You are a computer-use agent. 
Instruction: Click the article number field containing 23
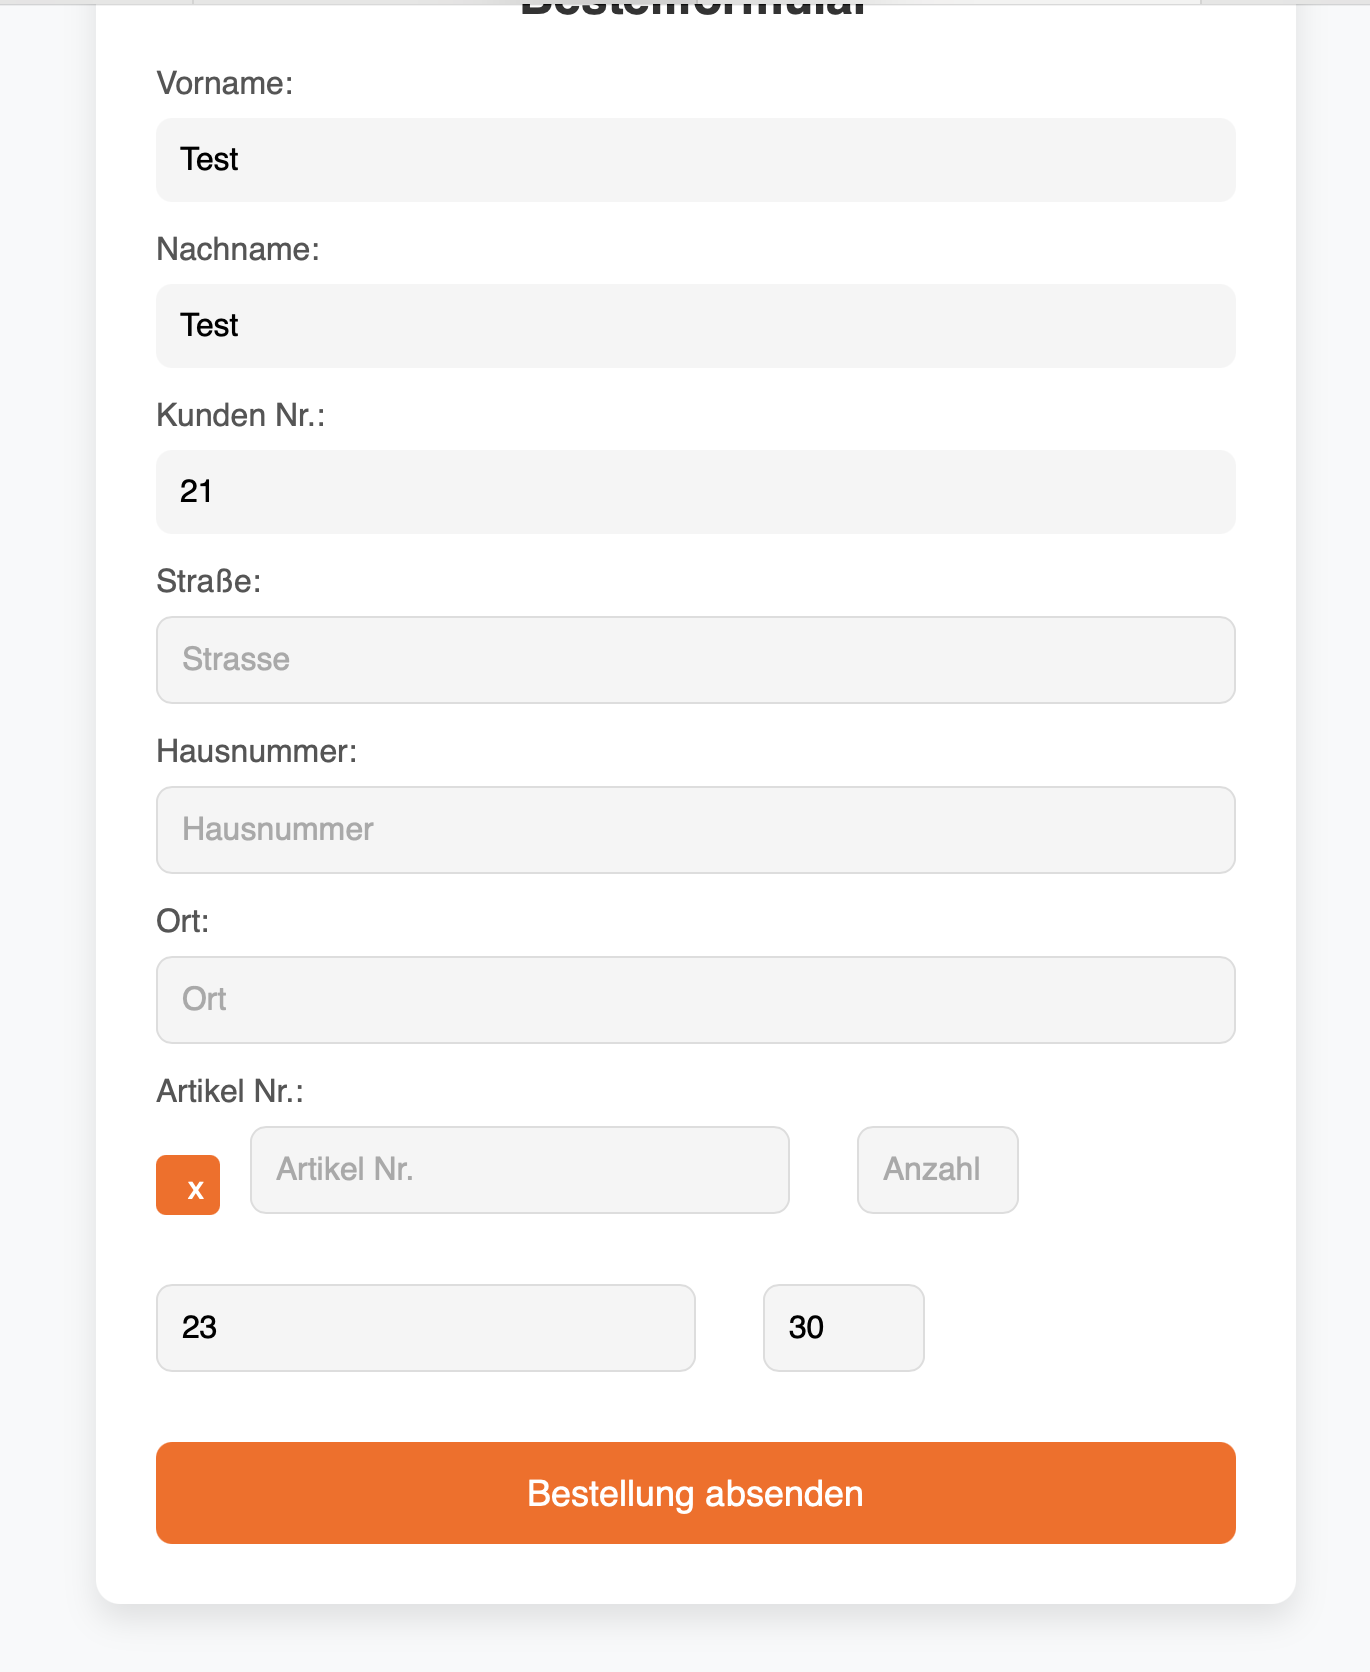click(x=425, y=1328)
